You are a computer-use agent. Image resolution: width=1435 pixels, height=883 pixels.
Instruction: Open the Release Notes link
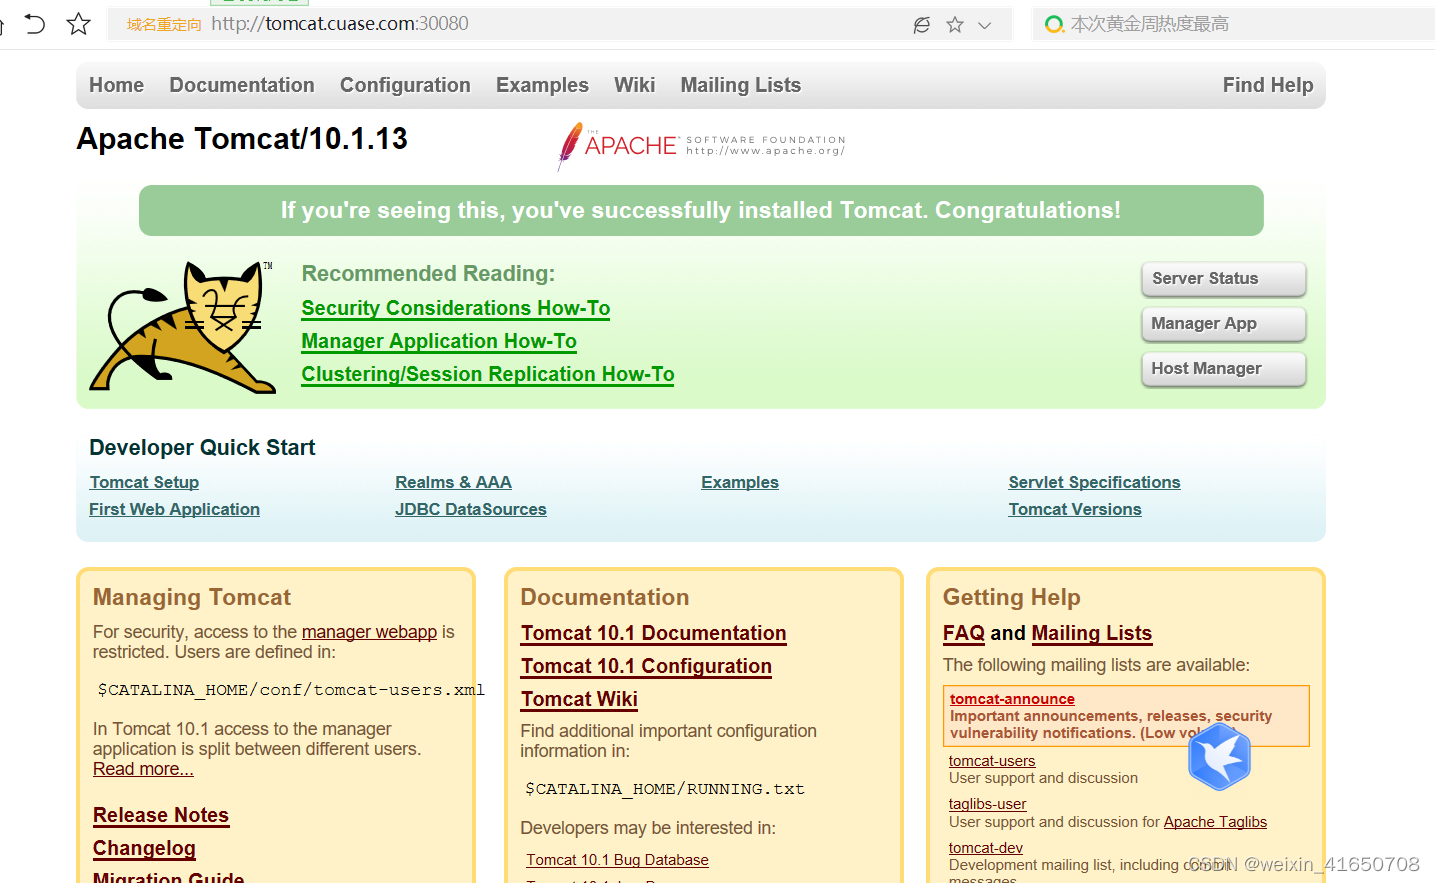click(x=161, y=816)
